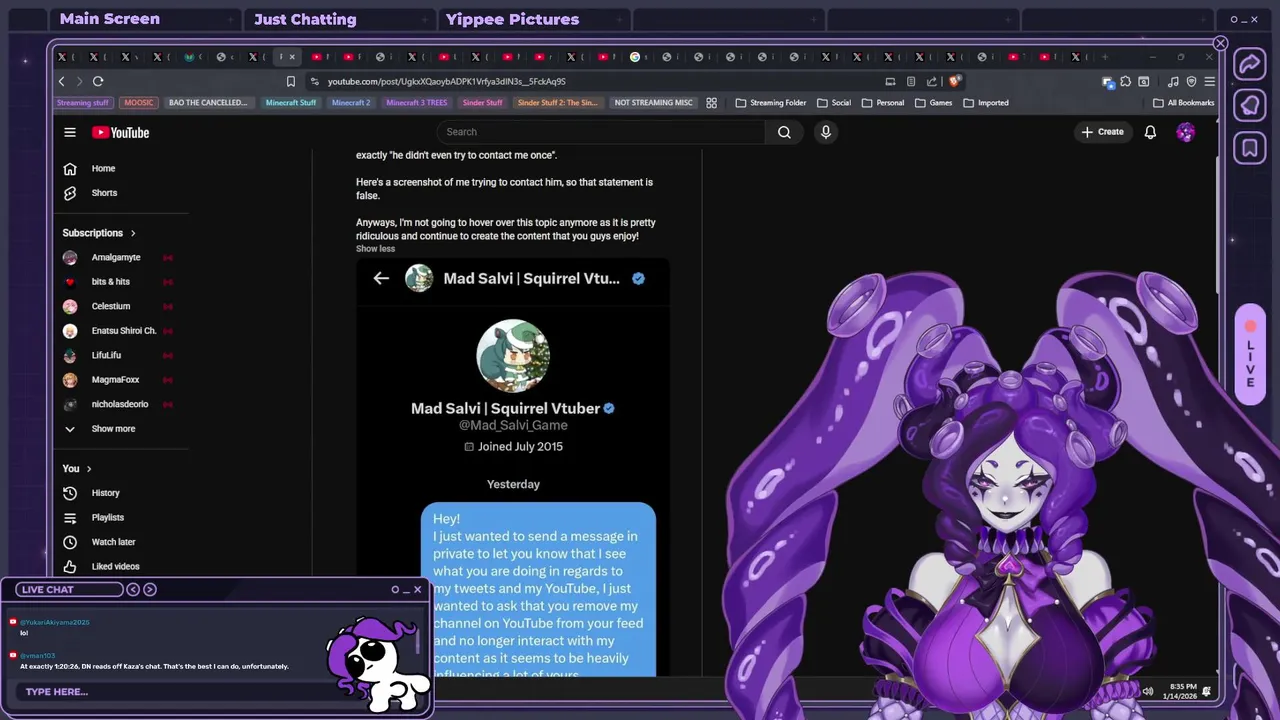Open the MOOSIC bookmark

pyautogui.click(x=139, y=103)
